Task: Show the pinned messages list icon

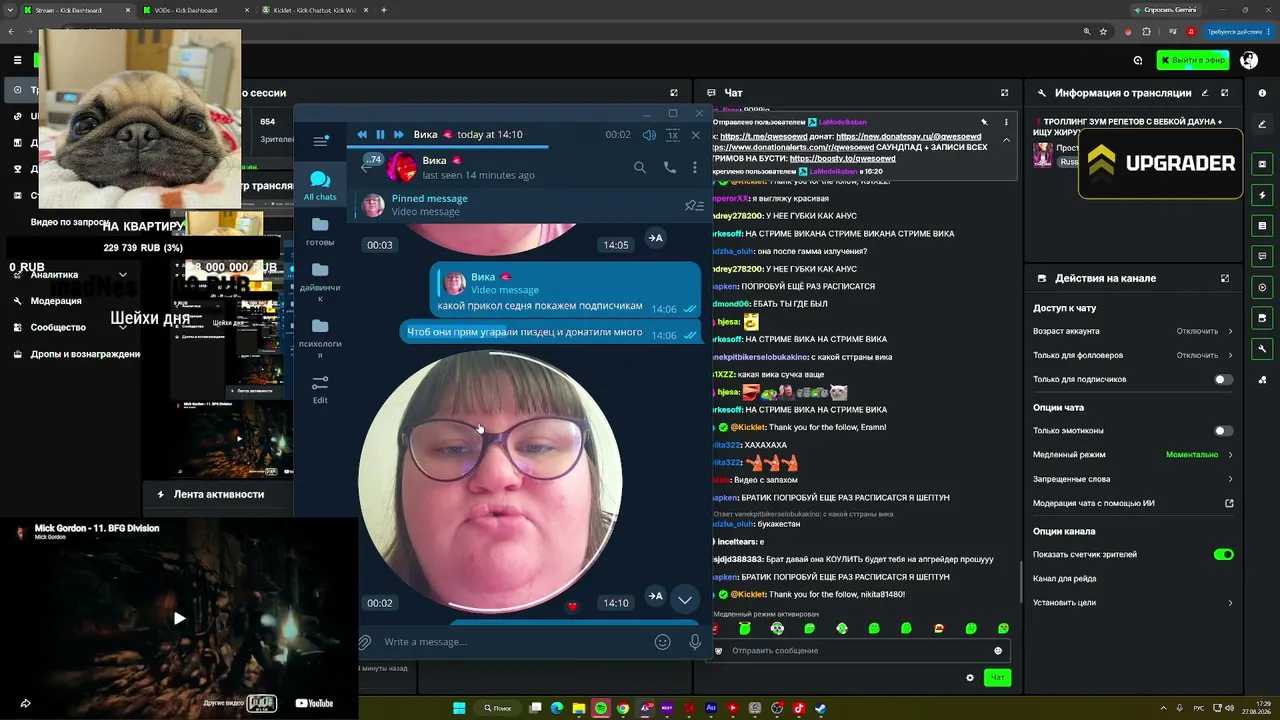Action: tap(693, 206)
